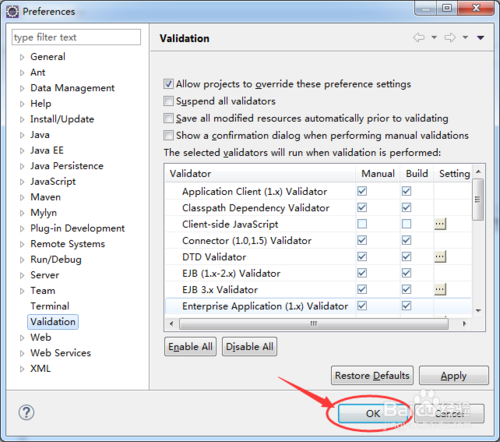Image resolution: width=500 pixels, height=442 pixels.
Task: Click the Help question mark icon
Action: coord(26,412)
